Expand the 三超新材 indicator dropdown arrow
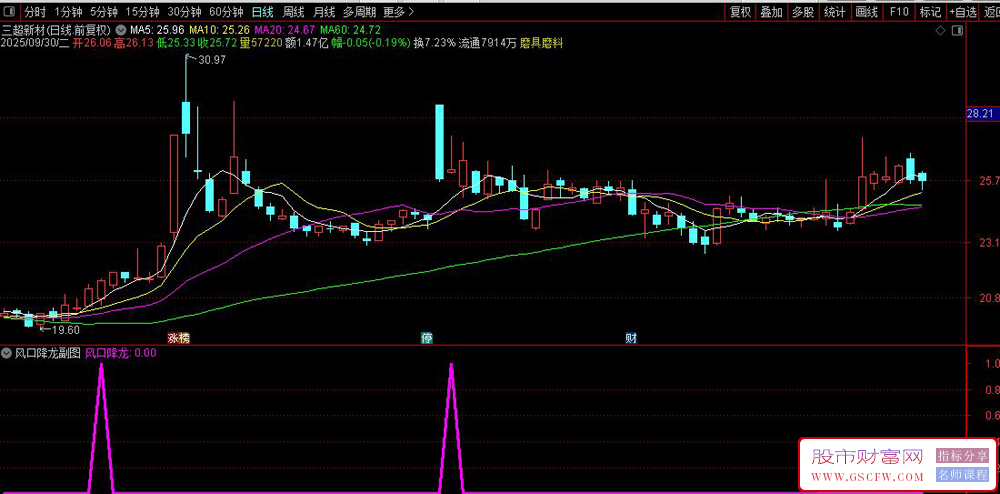 pos(121,30)
